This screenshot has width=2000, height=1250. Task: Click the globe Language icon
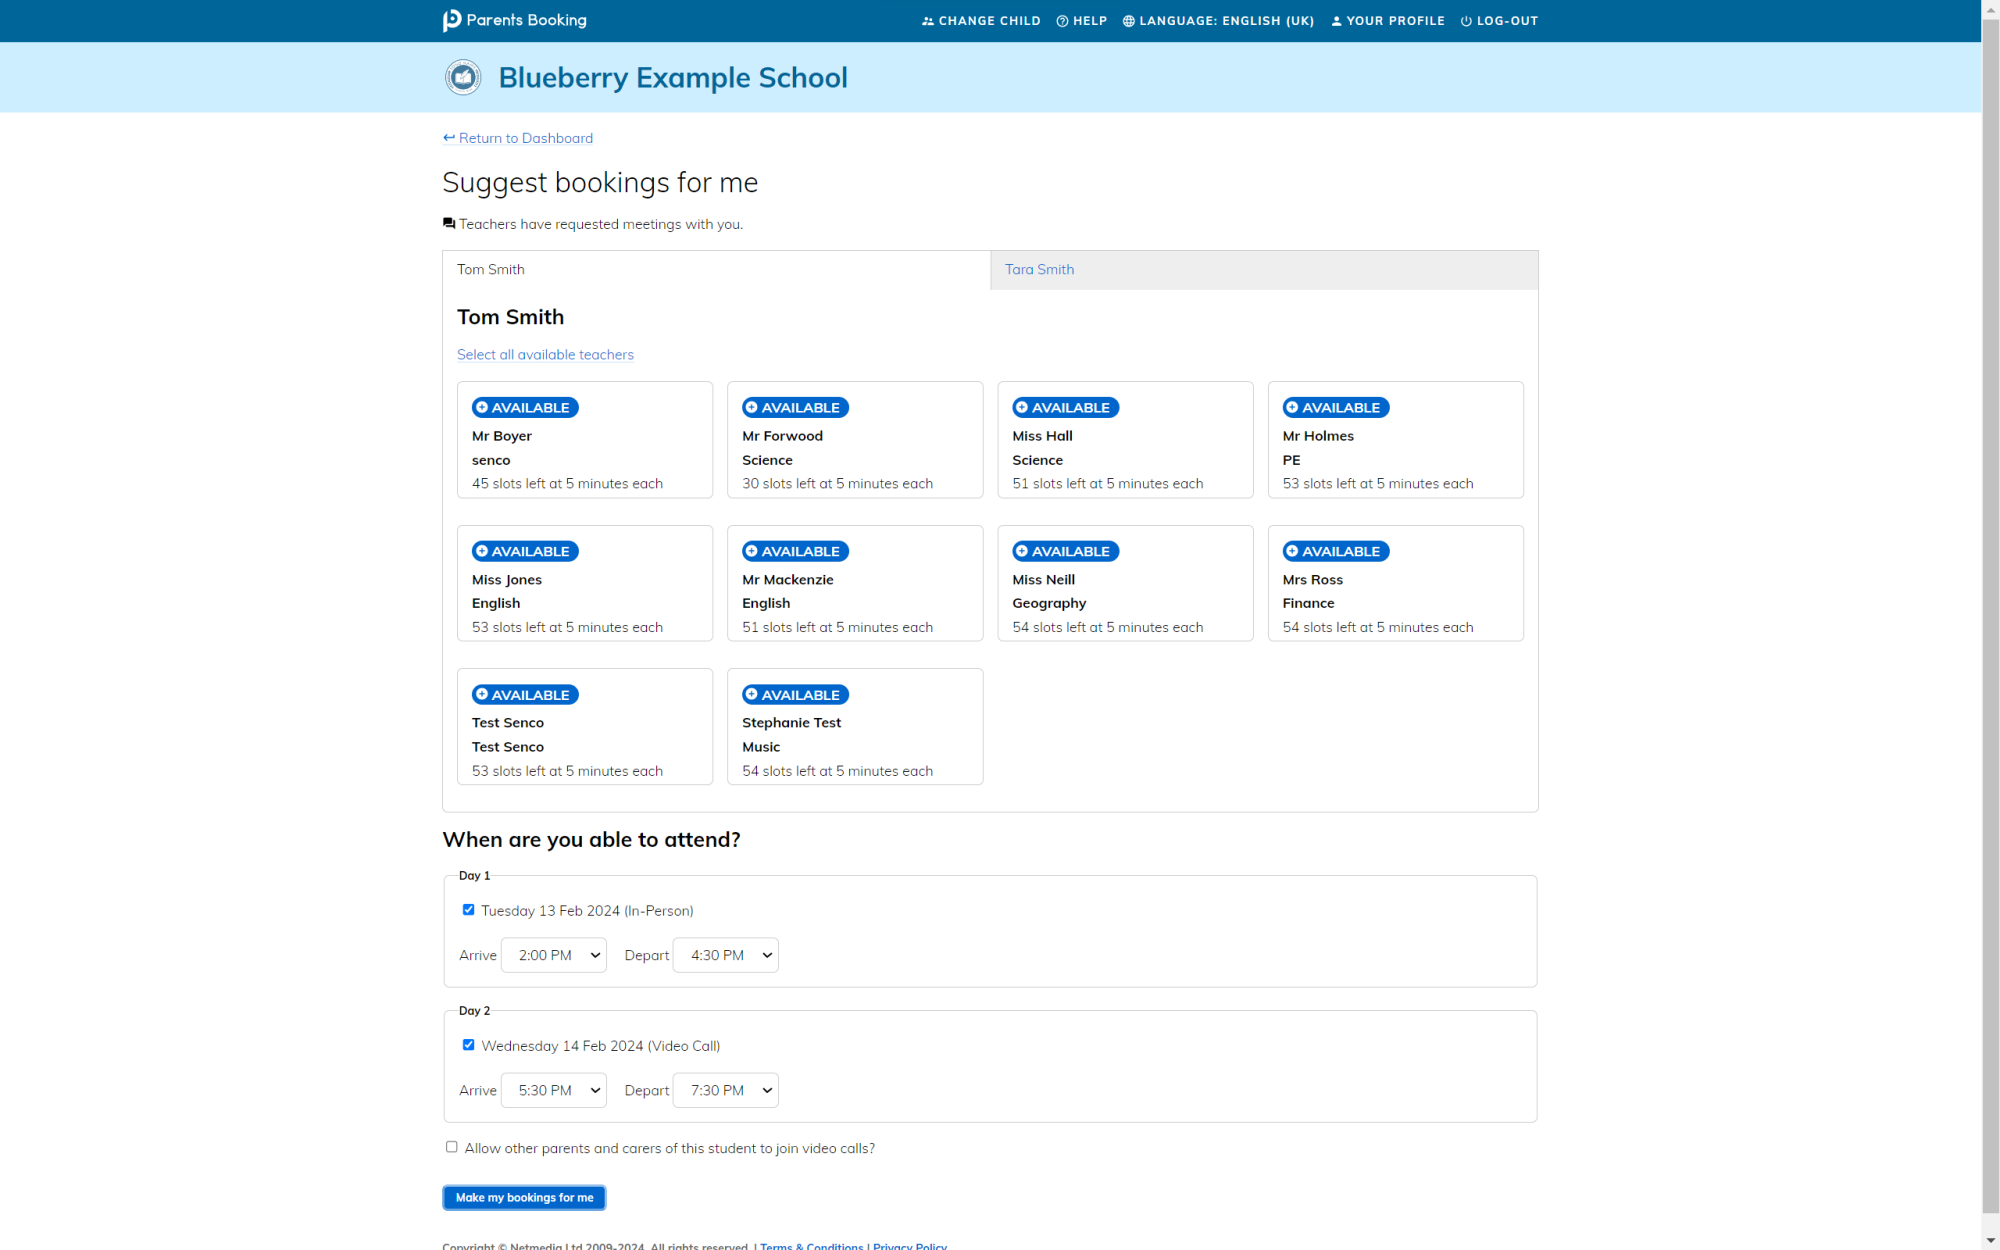click(1128, 20)
